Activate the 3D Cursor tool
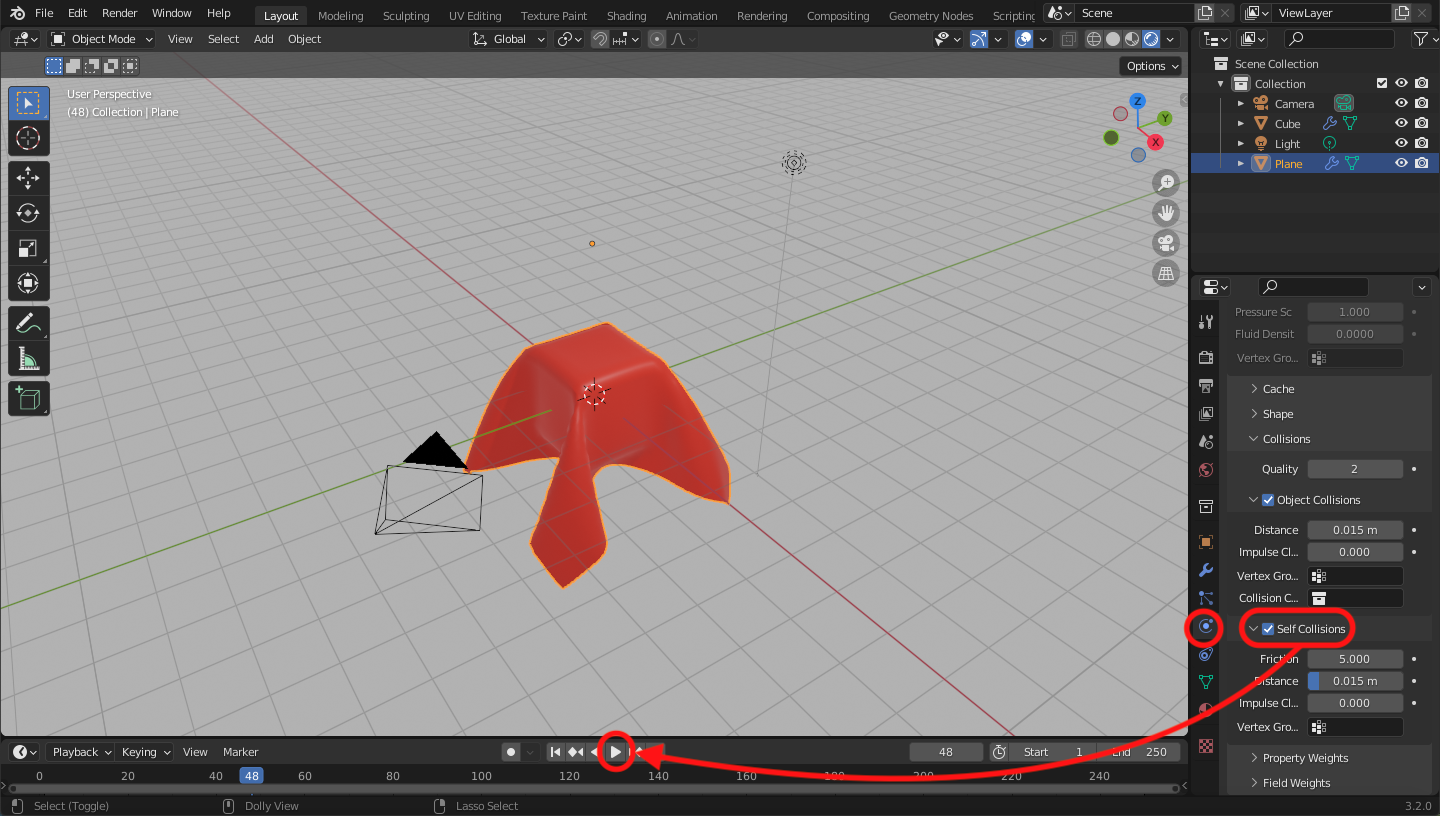This screenshot has width=1440, height=816. 28,139
